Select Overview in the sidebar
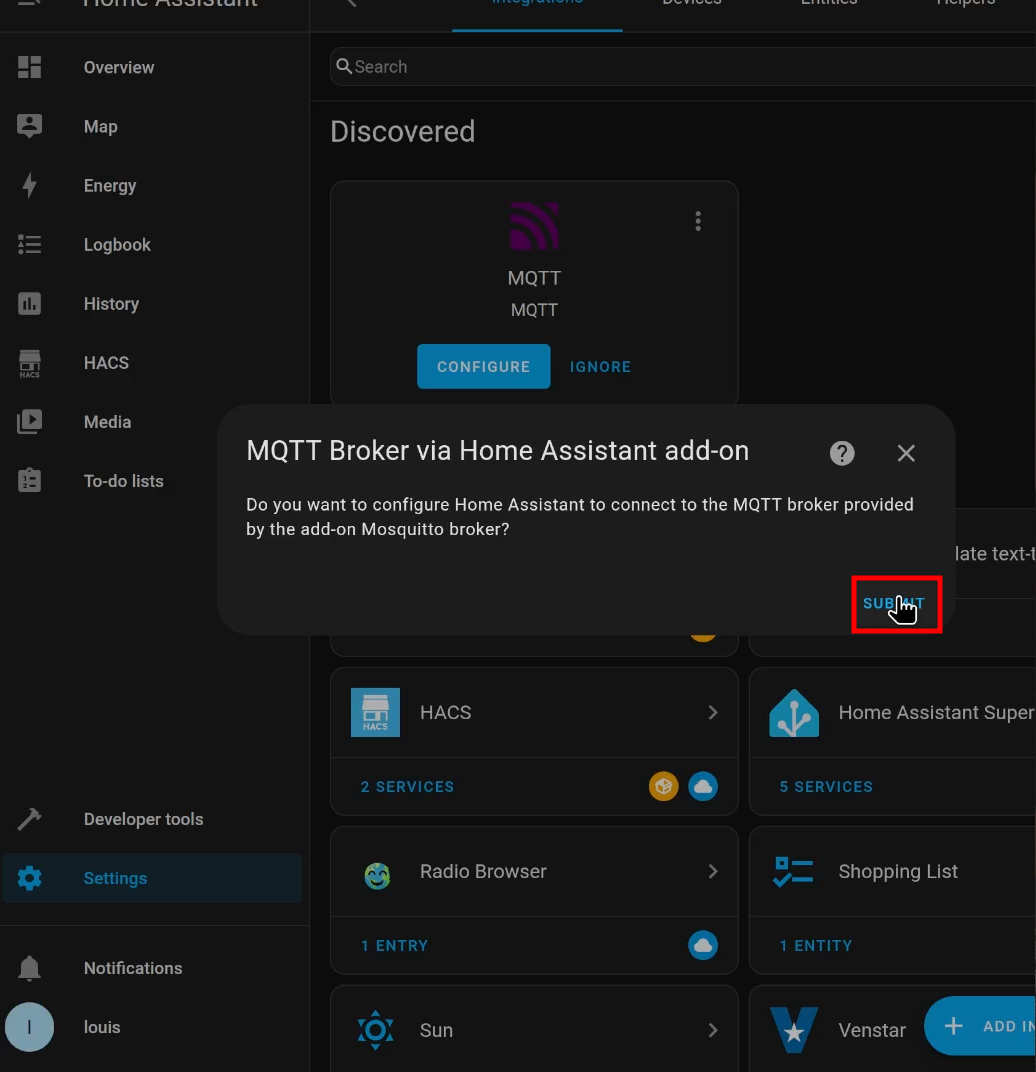Screen dimensions: 1036x1072 [x=152, y=67]
